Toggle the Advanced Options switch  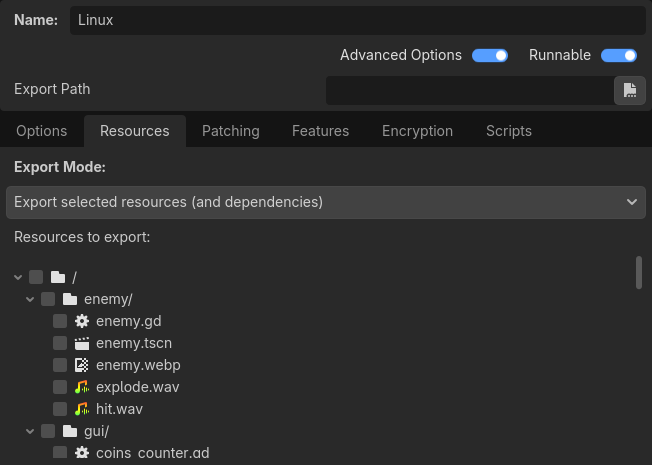(490, 56)
